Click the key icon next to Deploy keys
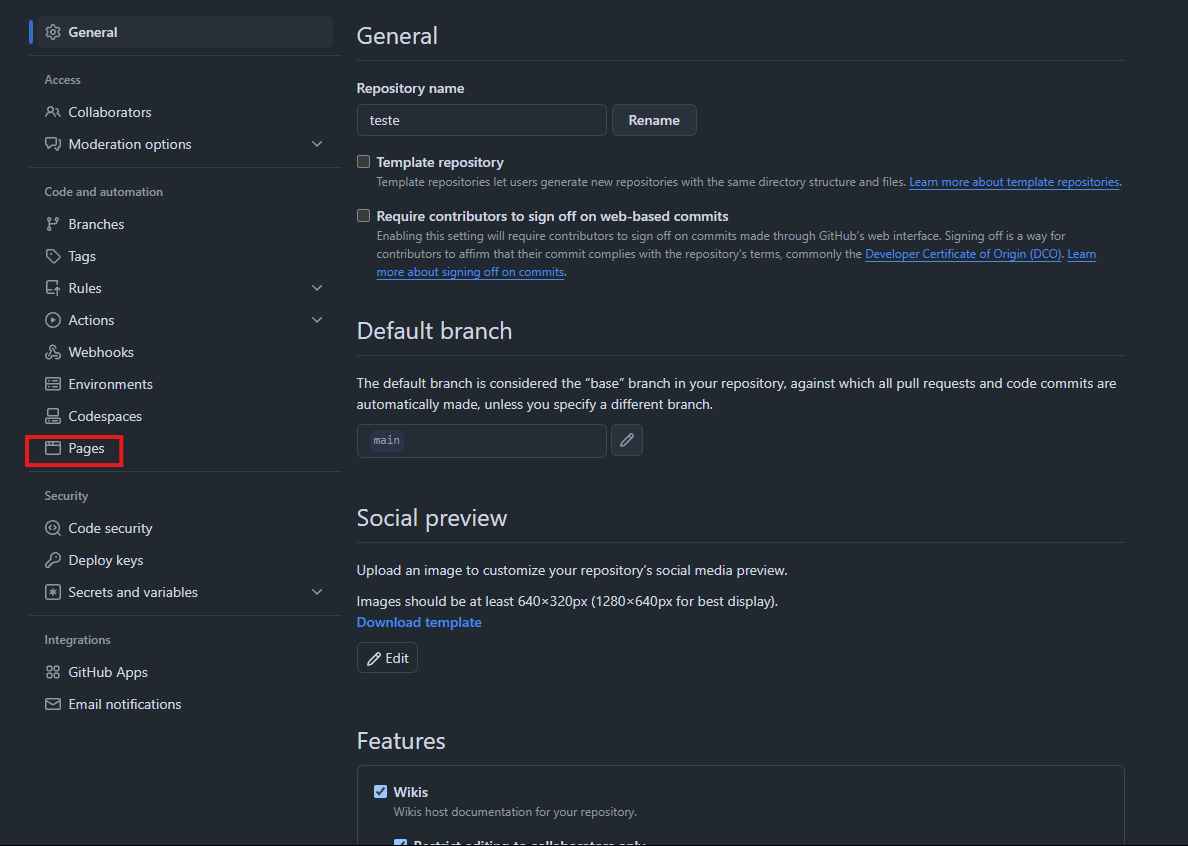Image resolution: width=1188 pixels, height=846 pixels. 52,560
